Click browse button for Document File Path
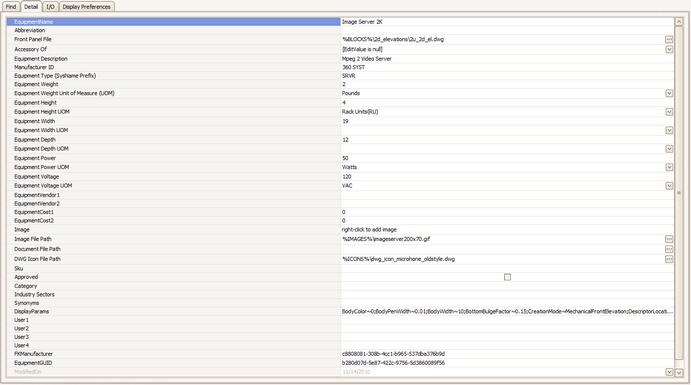This screenshot has height=385, width=691. point(669,249)
